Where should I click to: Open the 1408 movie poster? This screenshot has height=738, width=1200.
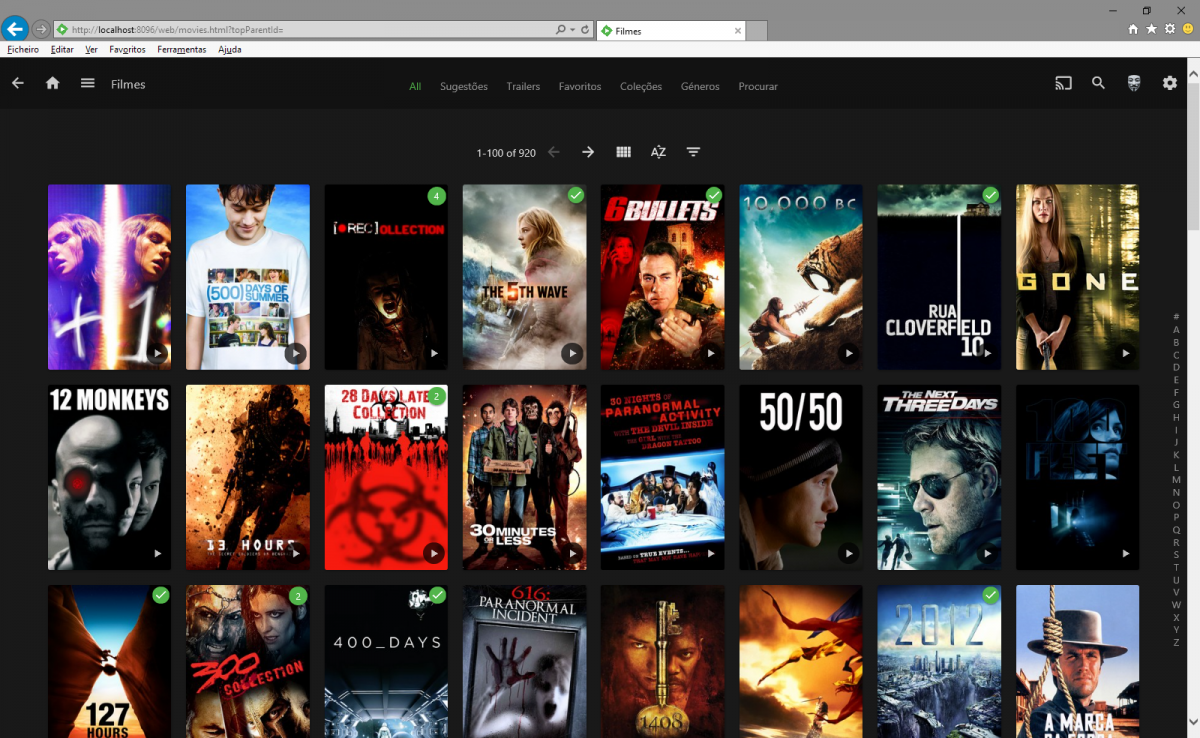[663, 661]
